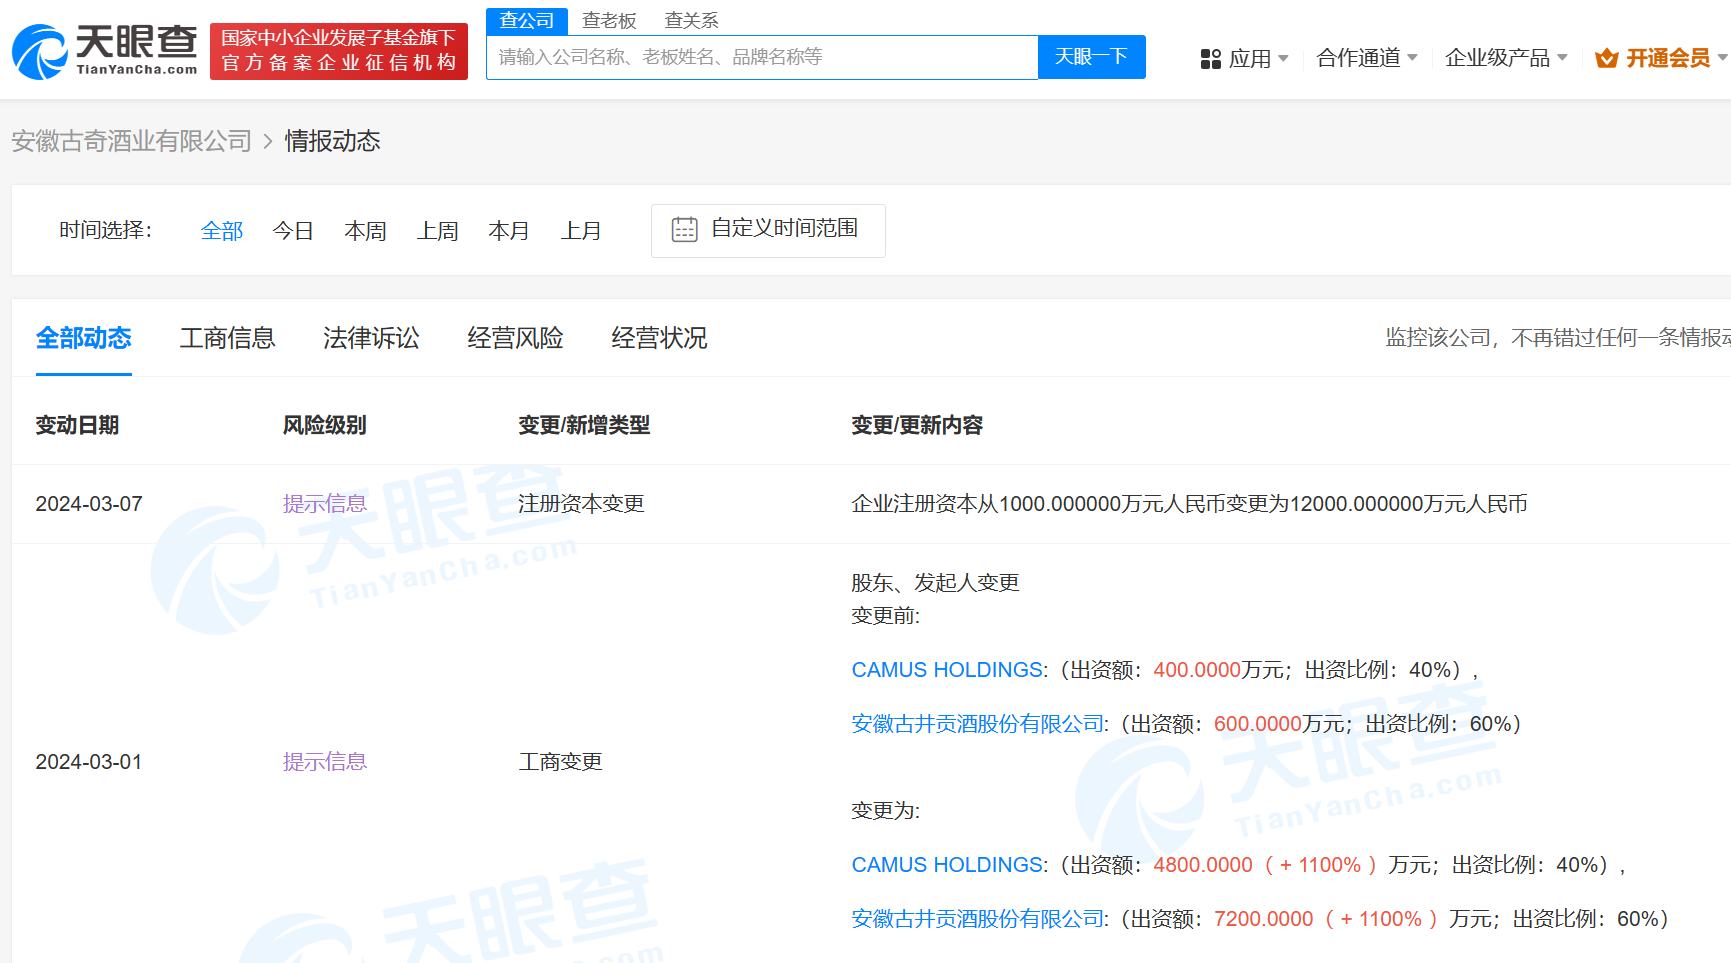Expand the 应用 dropdown arrow
1731x963 pixels.
pos(1283,58)
